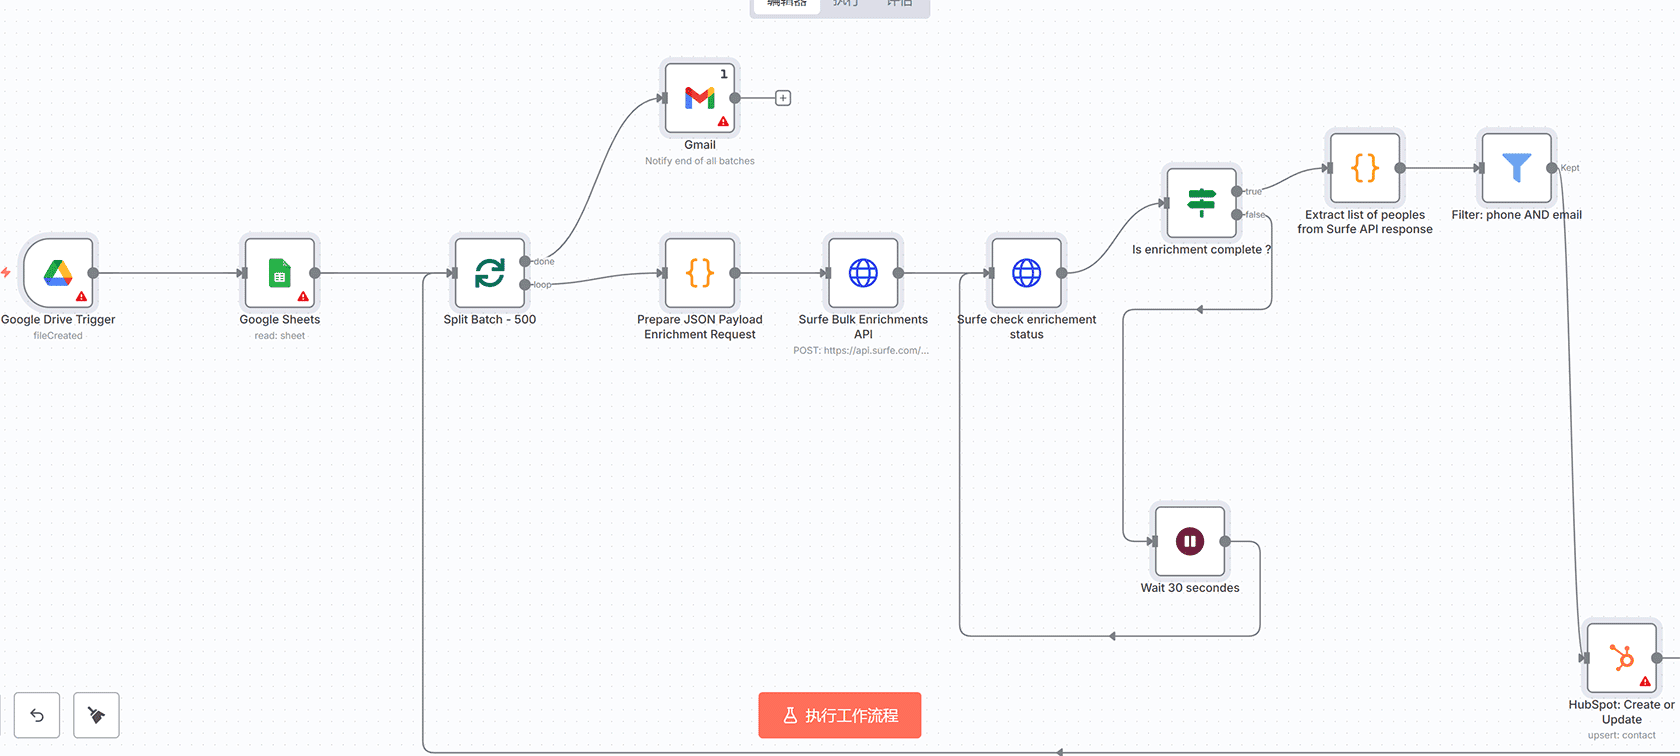
Task: Open the Filter: phone AND email node
Action: coord(1516,168)
